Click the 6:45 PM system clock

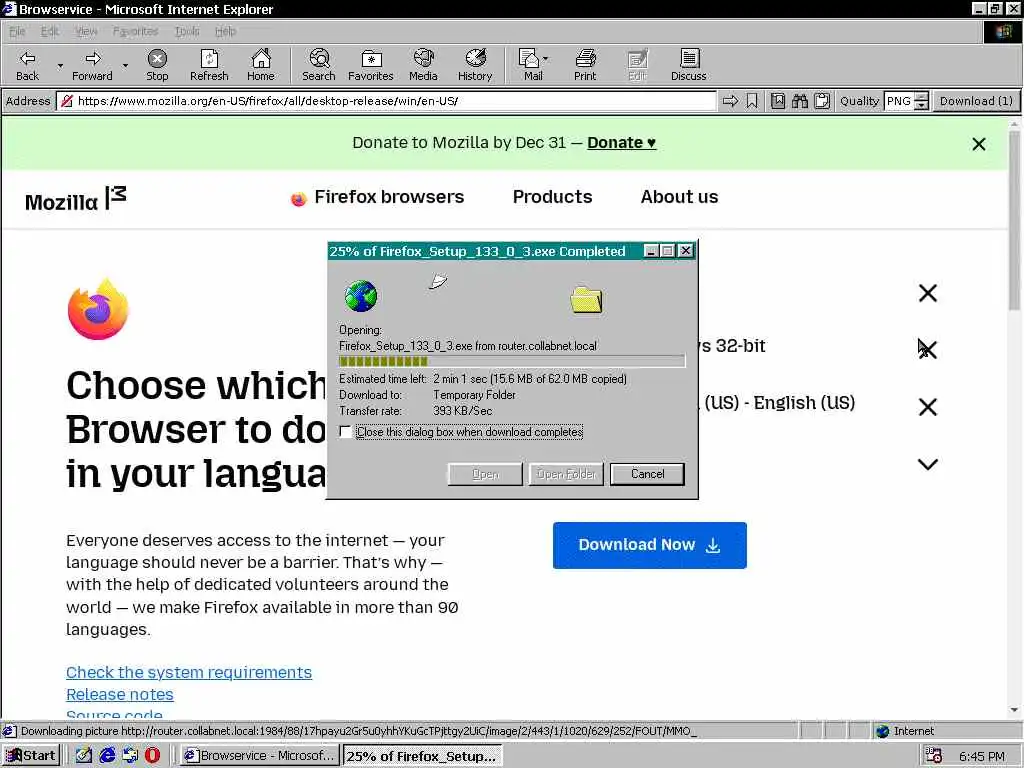point(982,756)
